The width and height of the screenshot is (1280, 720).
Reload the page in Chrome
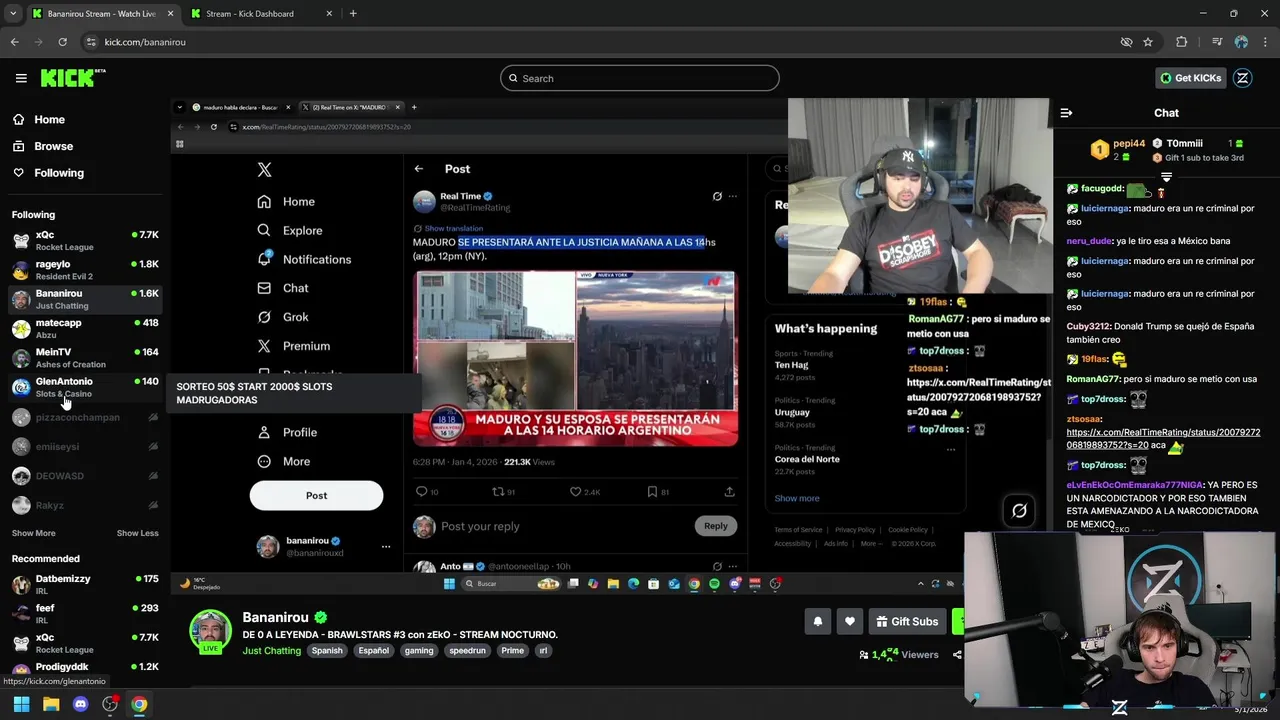click(x=62, y=42)
